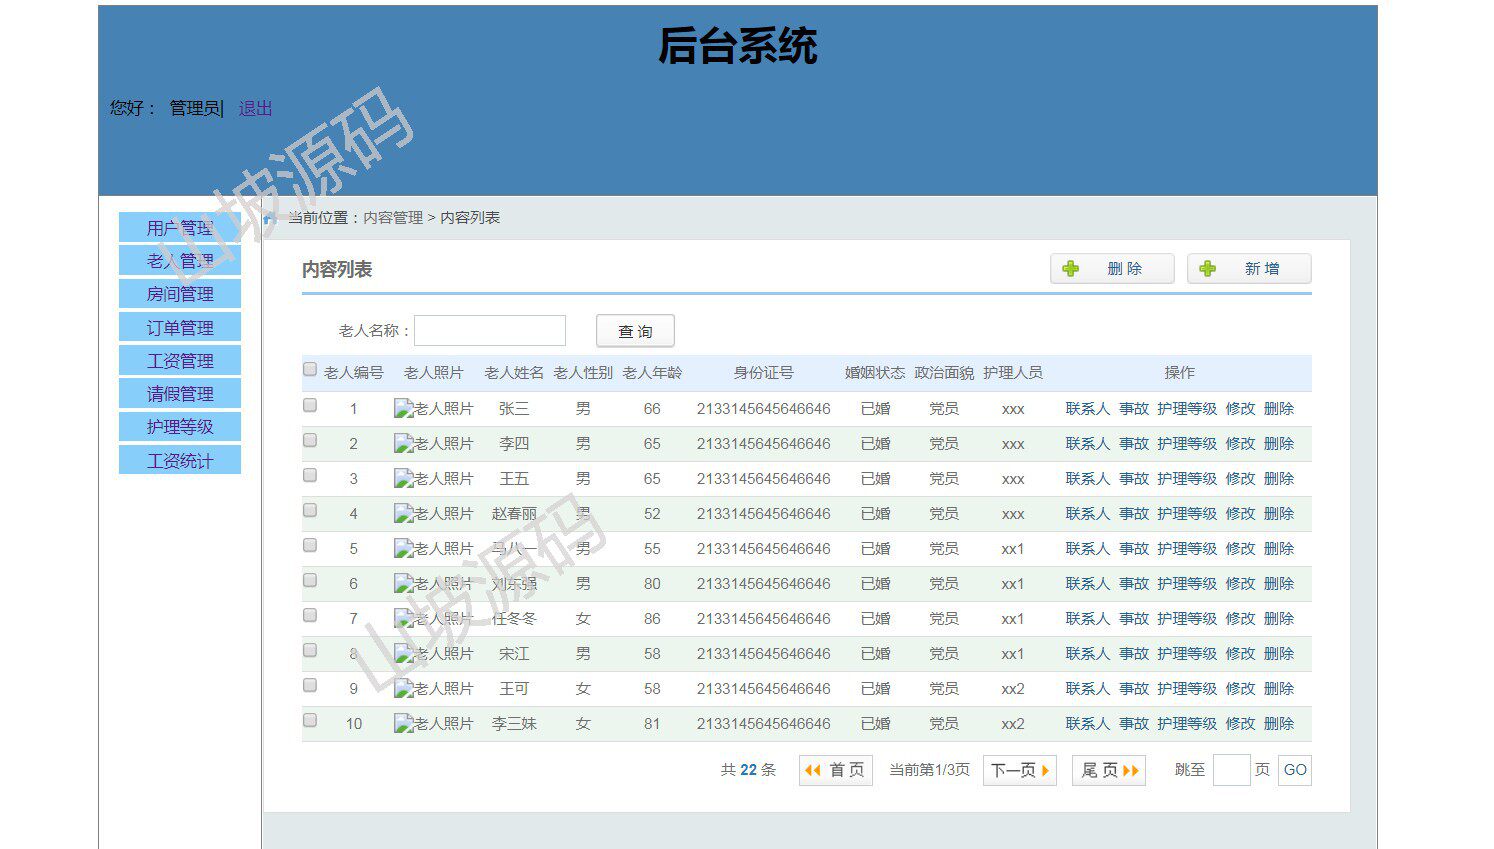Click the age cell 86
1494x849 pixels.
tap(652, 619)
